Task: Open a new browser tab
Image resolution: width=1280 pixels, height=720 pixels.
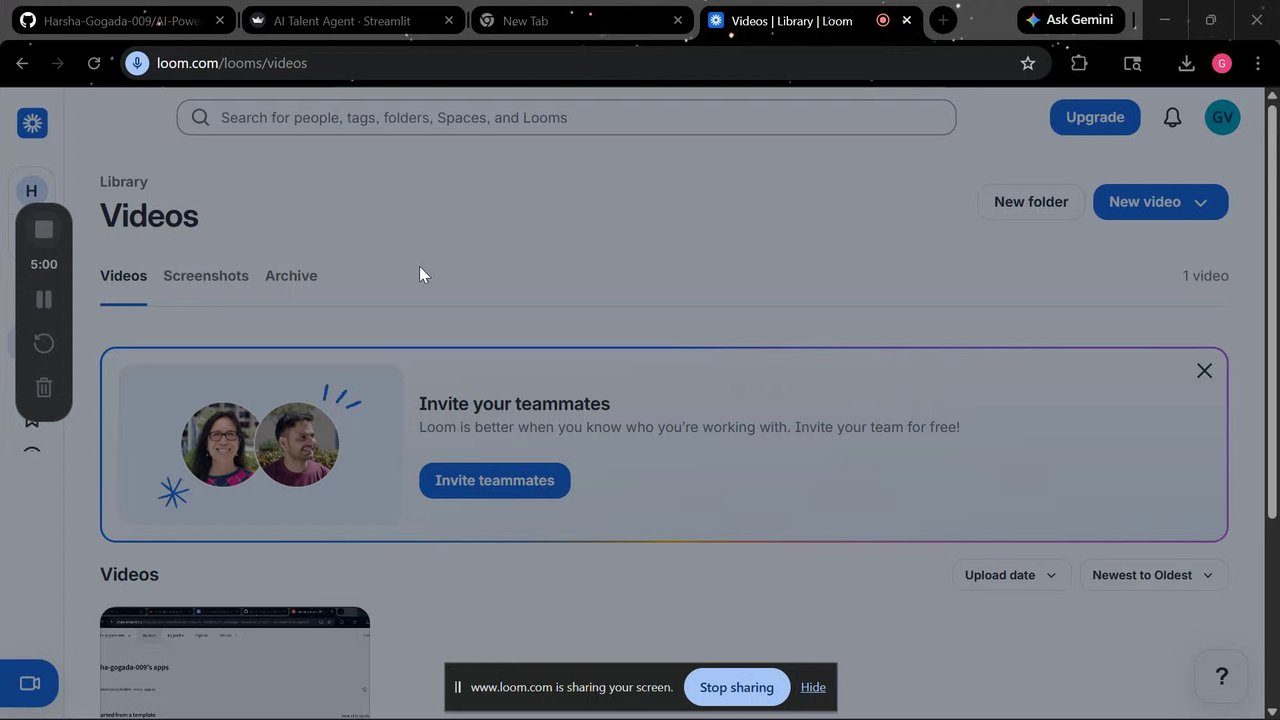Action: click(x=942, y=20)
